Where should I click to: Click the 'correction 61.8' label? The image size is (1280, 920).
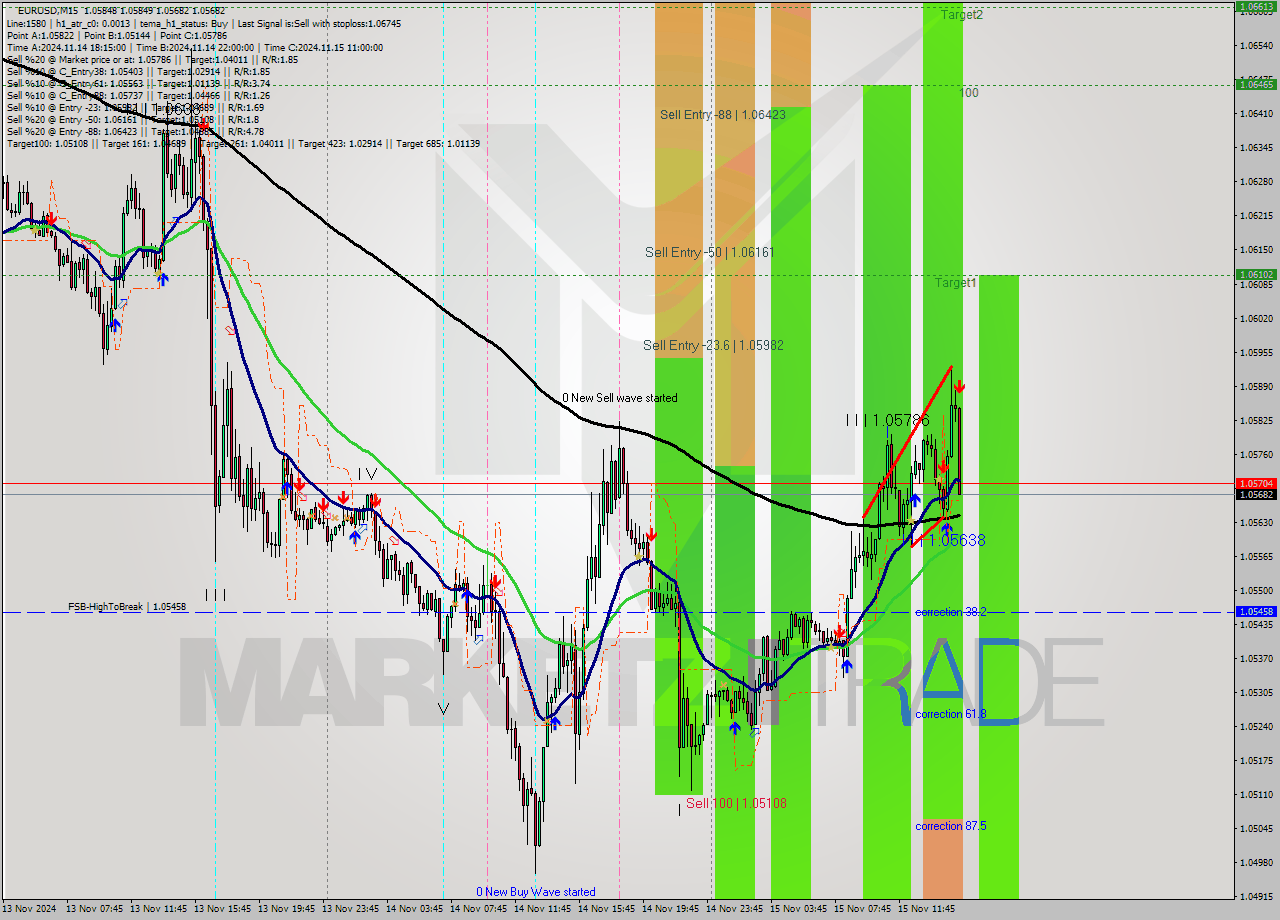[x=950, y=714]
